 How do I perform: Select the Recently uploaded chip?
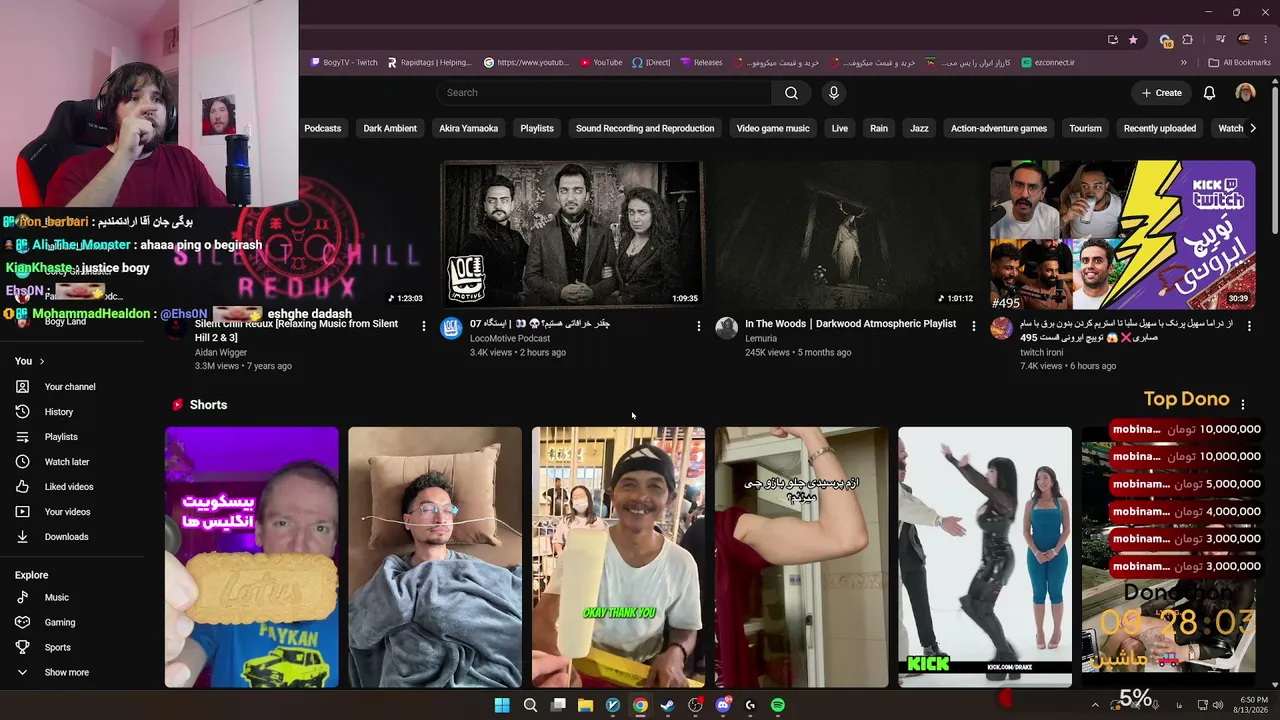[1160, 128]
